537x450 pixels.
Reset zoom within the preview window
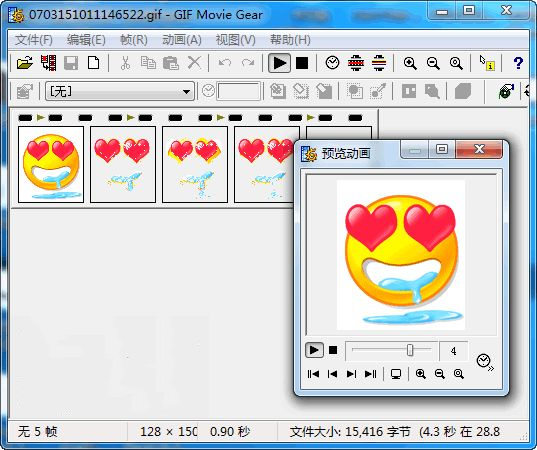coord(459,374)
